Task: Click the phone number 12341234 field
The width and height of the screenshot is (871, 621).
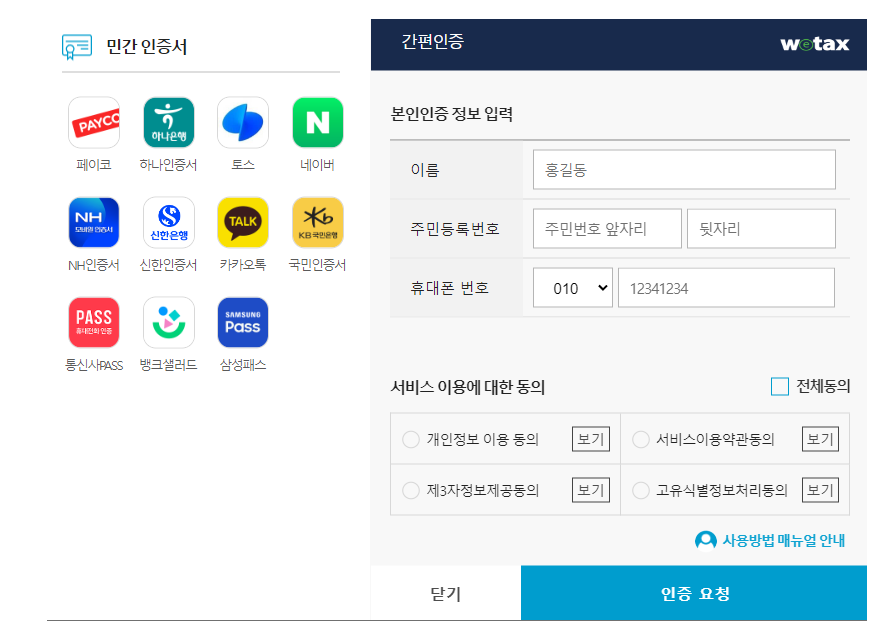Action: tap(726, 288)
